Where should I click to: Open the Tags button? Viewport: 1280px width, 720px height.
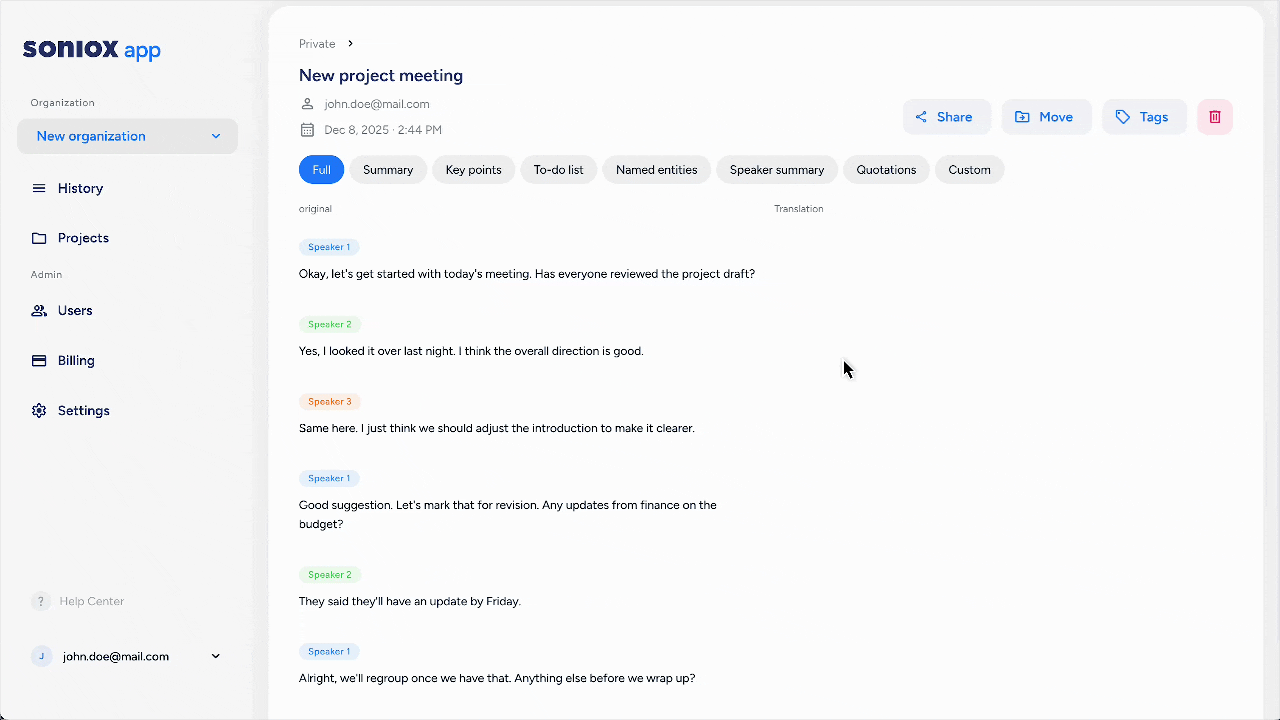pyautogui.click(x=1143, y=117)
